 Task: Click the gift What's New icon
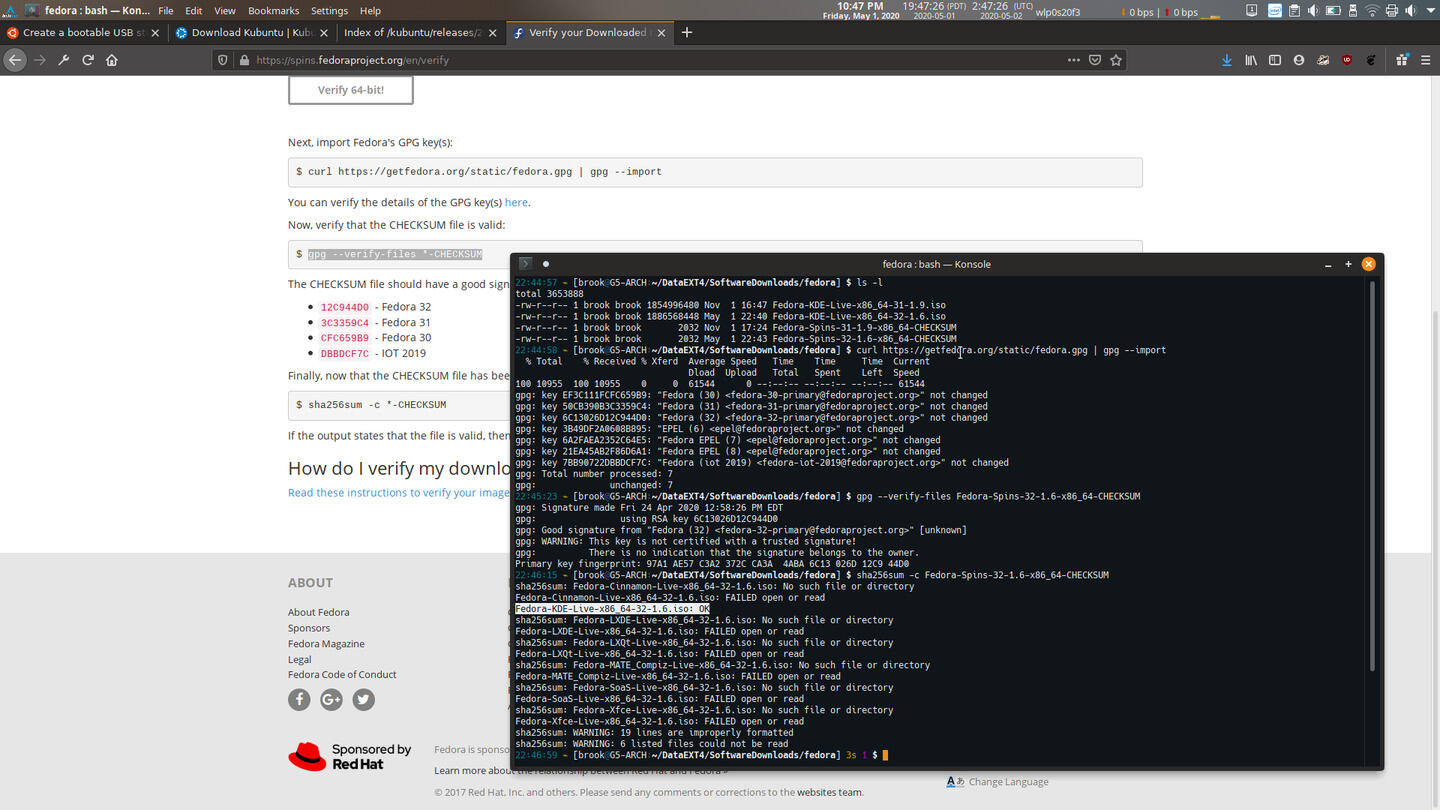pyautogui.click(x=1402, y=60)
